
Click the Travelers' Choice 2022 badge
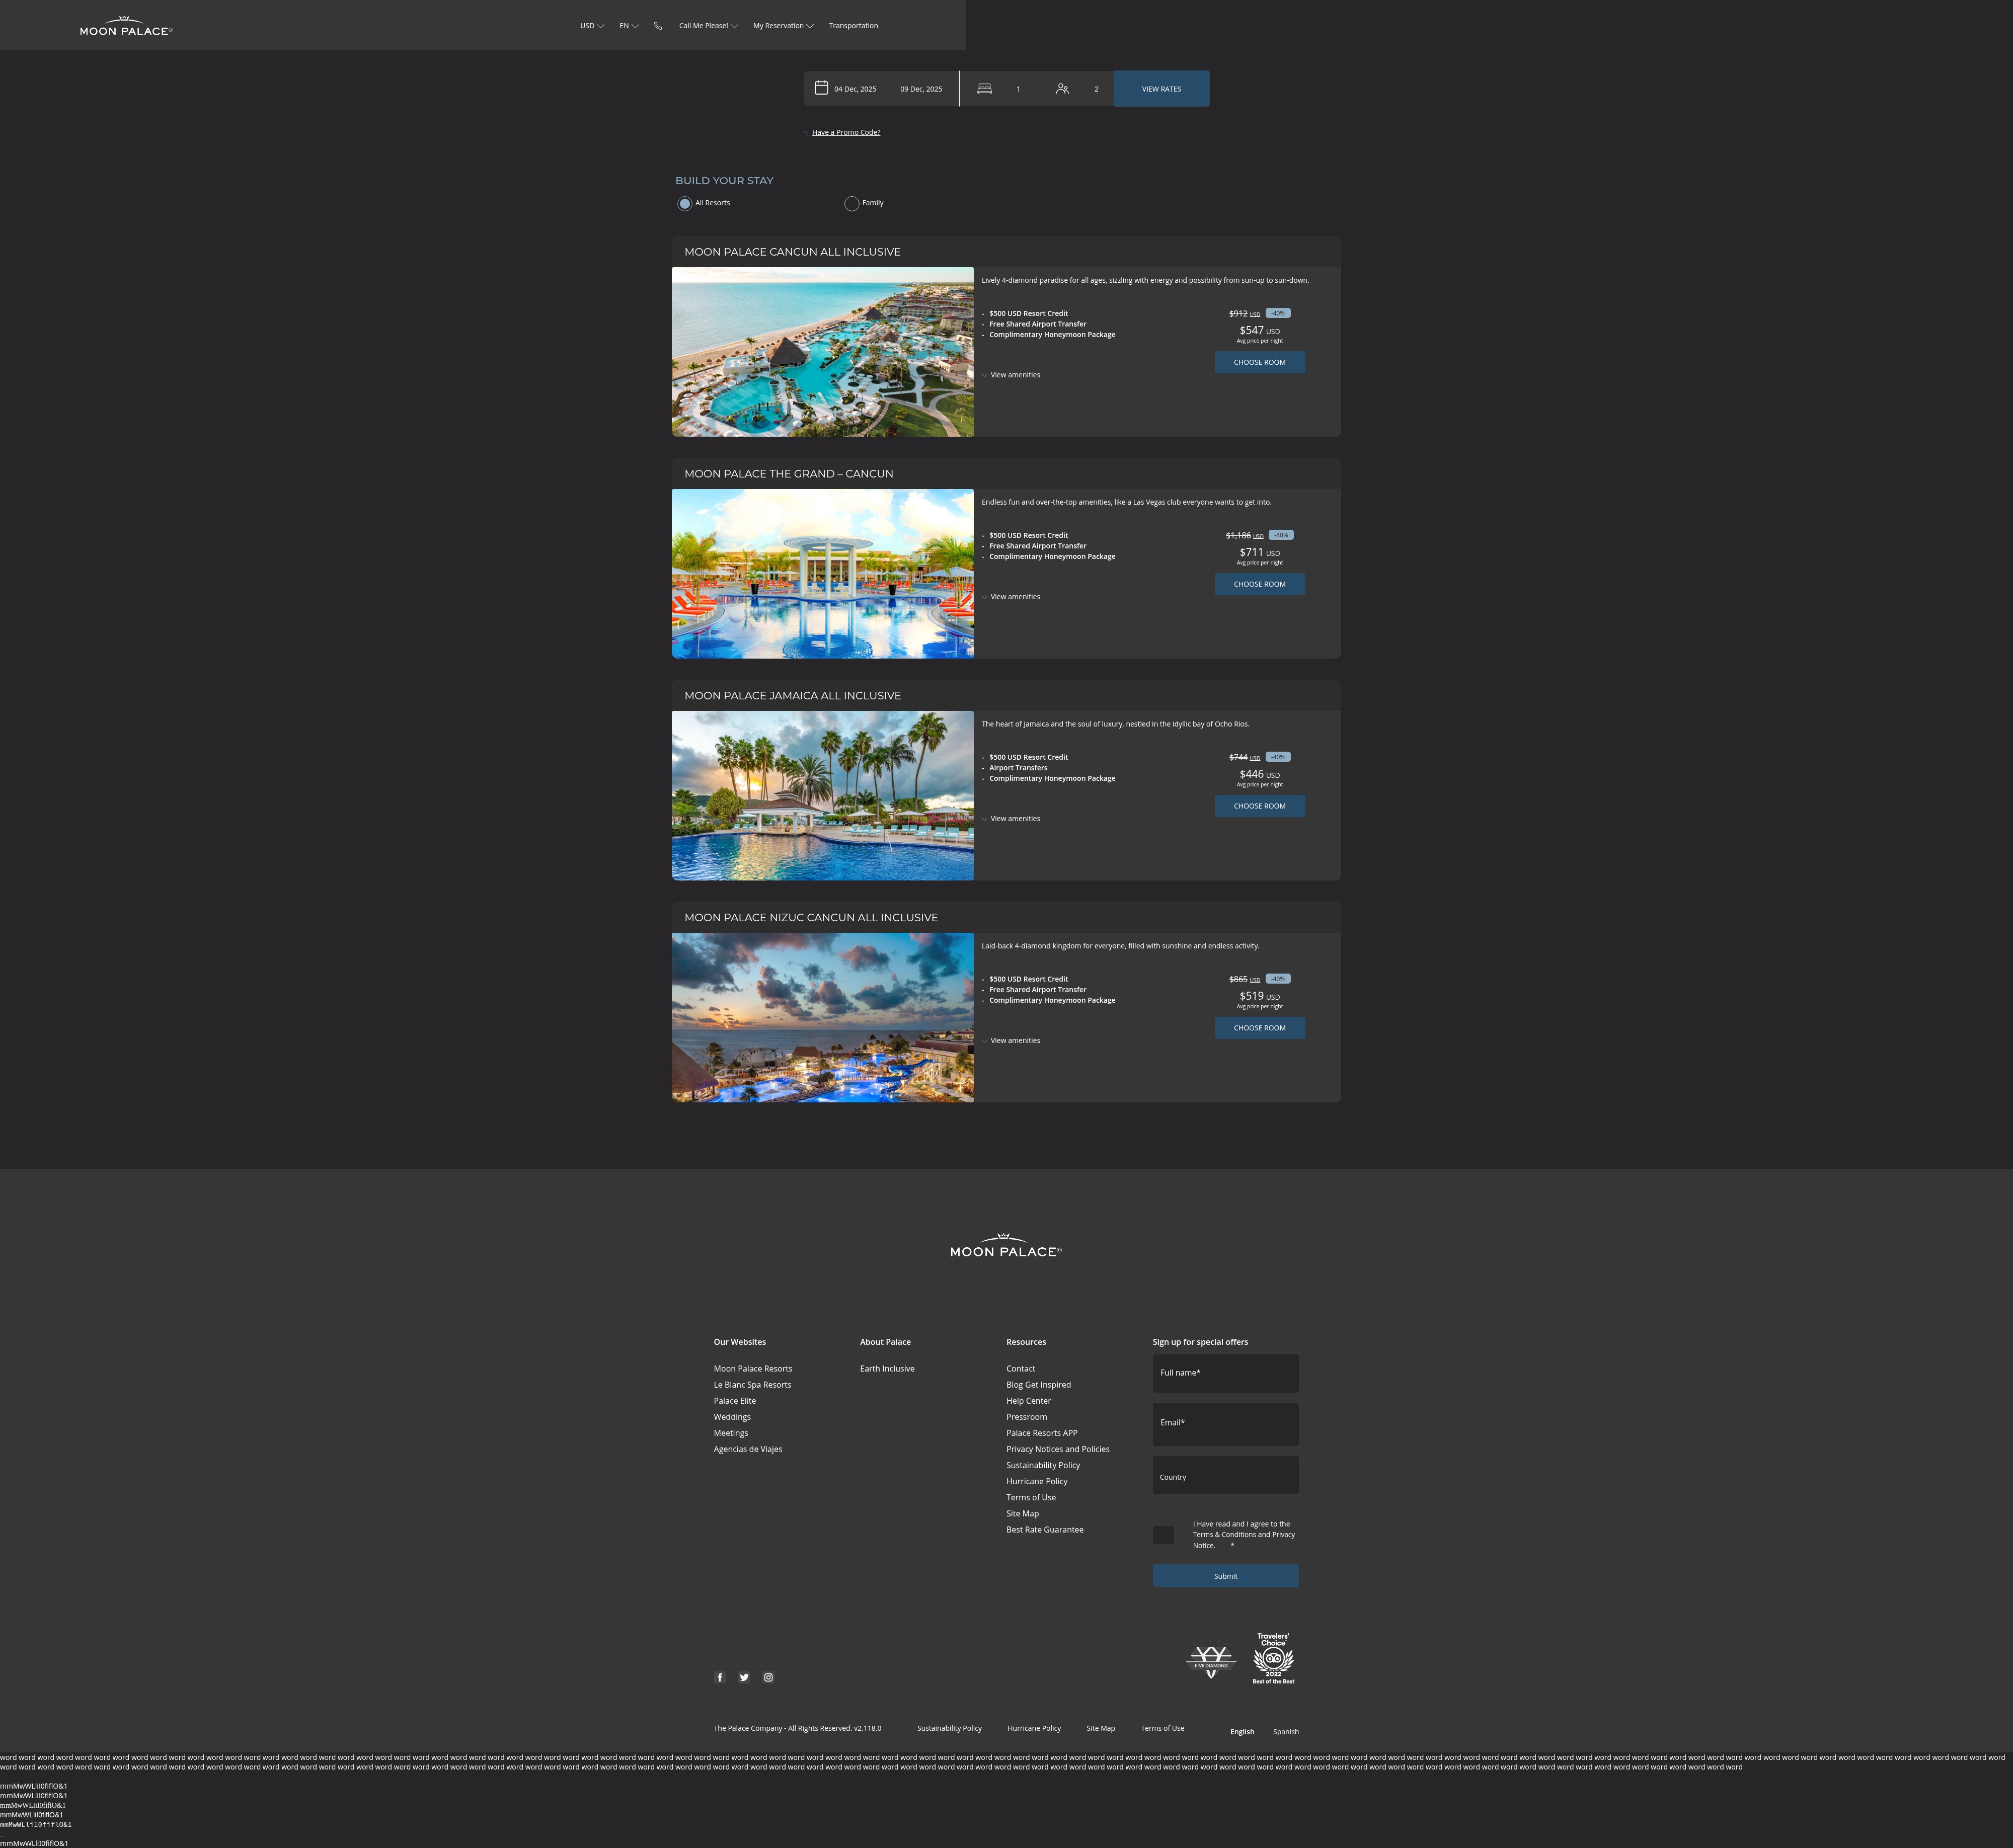point(1273,1658)
